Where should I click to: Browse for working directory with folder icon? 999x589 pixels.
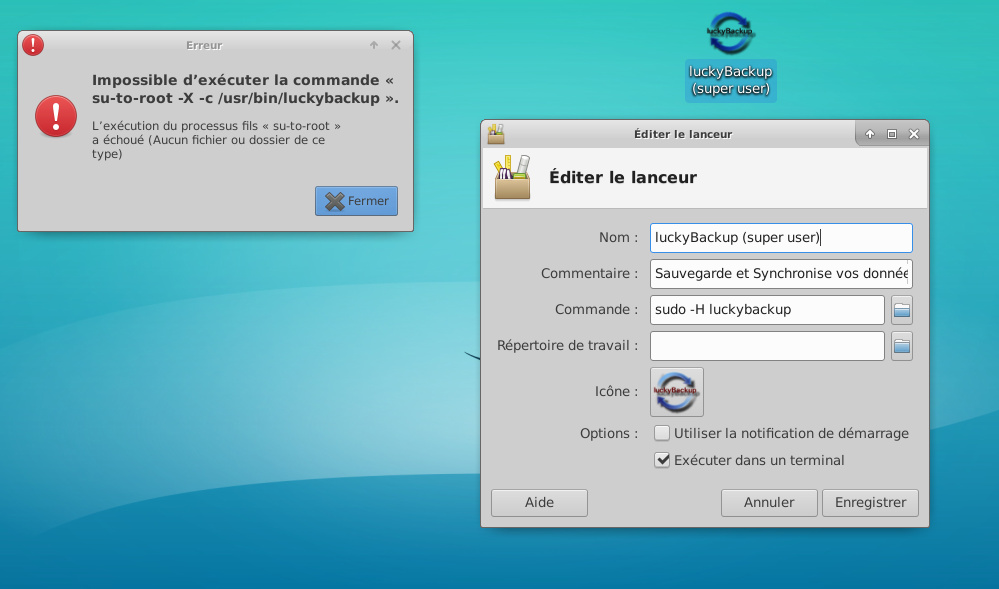tap(902, 346)
